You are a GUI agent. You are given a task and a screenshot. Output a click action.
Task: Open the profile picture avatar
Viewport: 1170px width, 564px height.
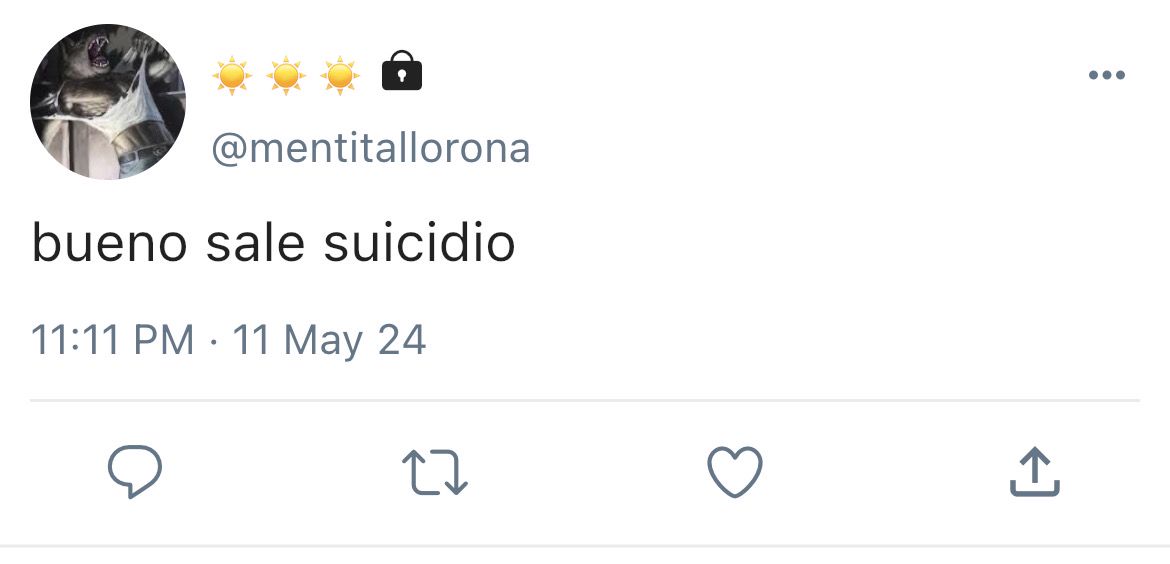pos(107,102)
